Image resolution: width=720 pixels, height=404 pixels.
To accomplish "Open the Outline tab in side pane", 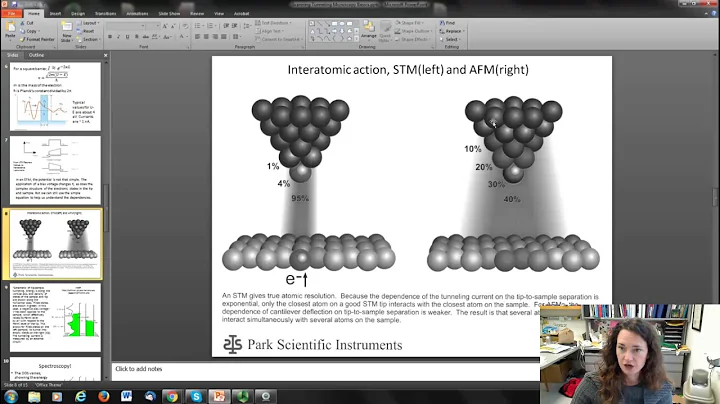I will pyautogui.click(x=36, y=55).
